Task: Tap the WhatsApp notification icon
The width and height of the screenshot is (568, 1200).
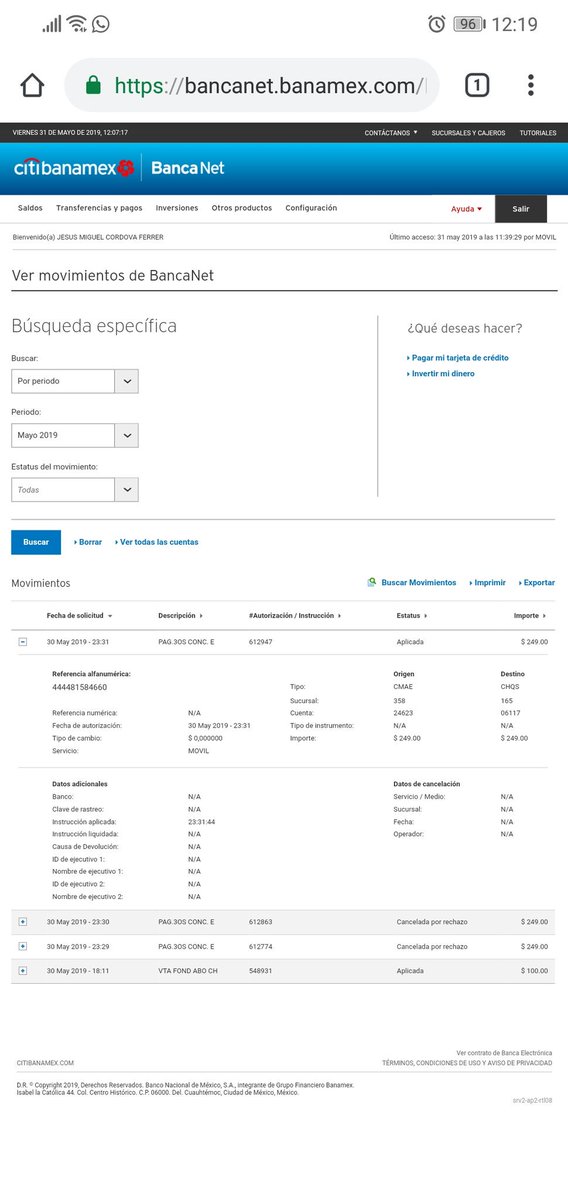Action: 101,24
